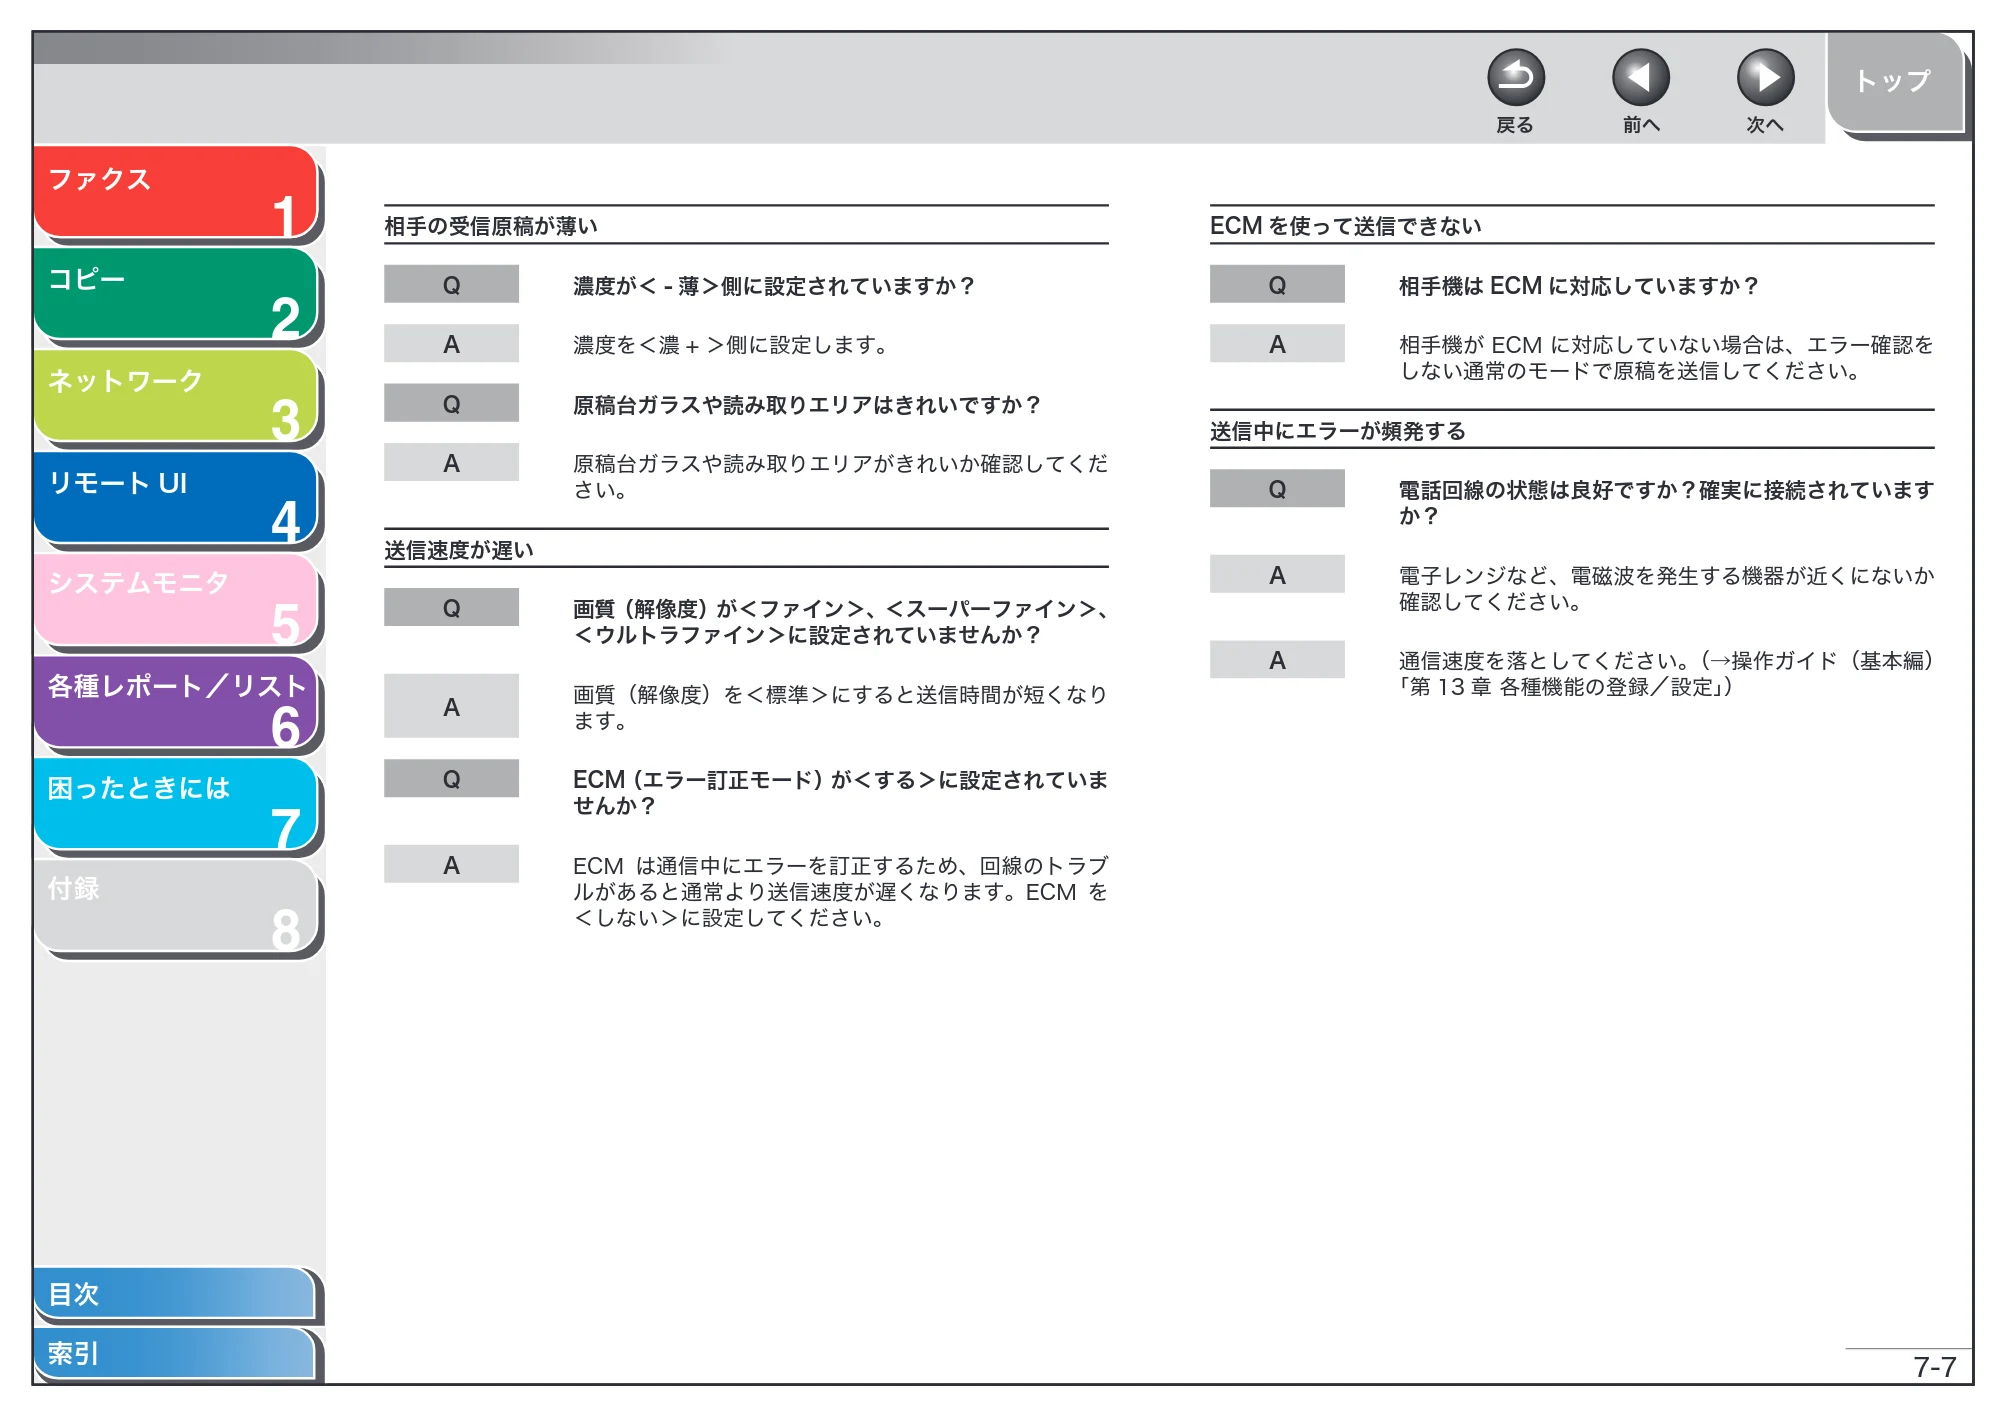Switch to chapter 4 リモート UI tab

(x=175, y=498)
